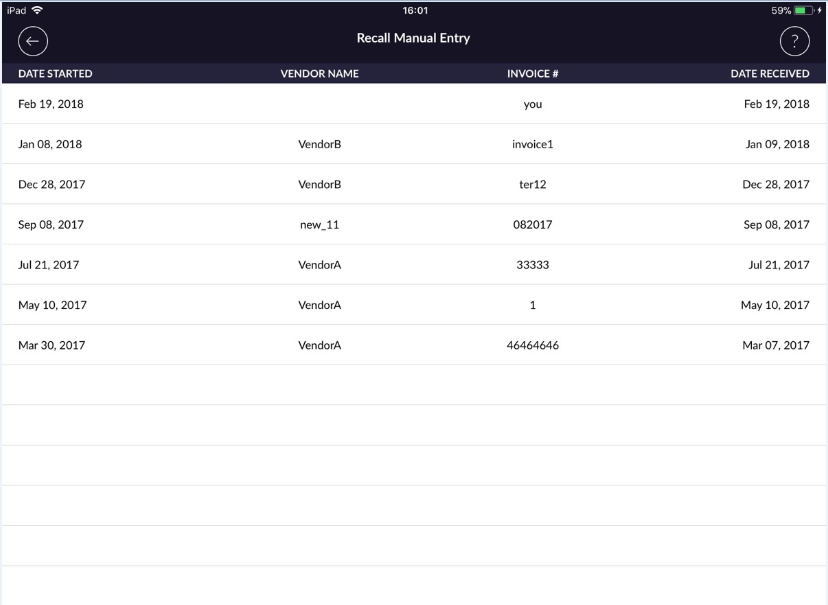Select the entry with invoice ter12

[532, 185]
